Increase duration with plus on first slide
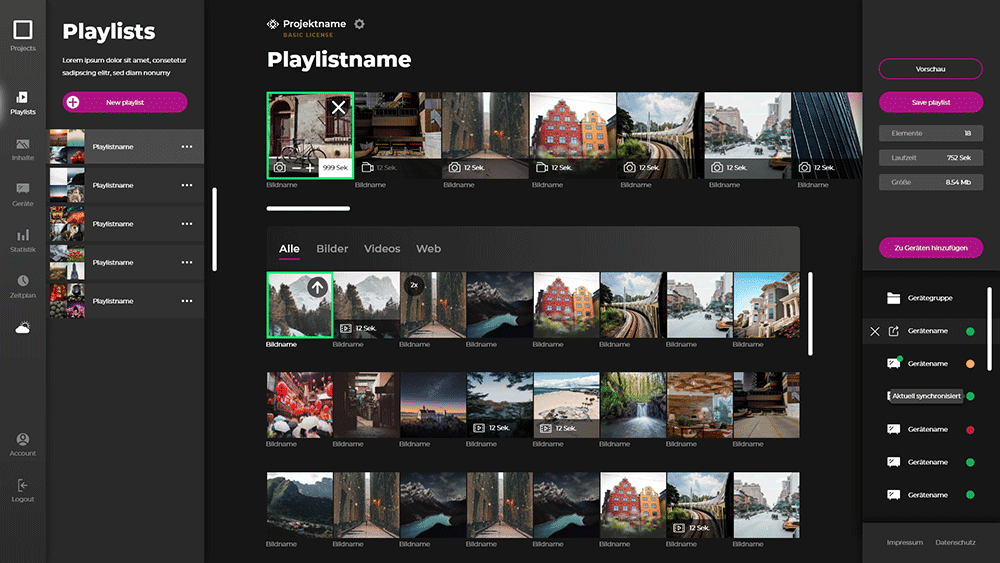The height and width of the screenshot is (563, 1000). click(x=310, y=168)
